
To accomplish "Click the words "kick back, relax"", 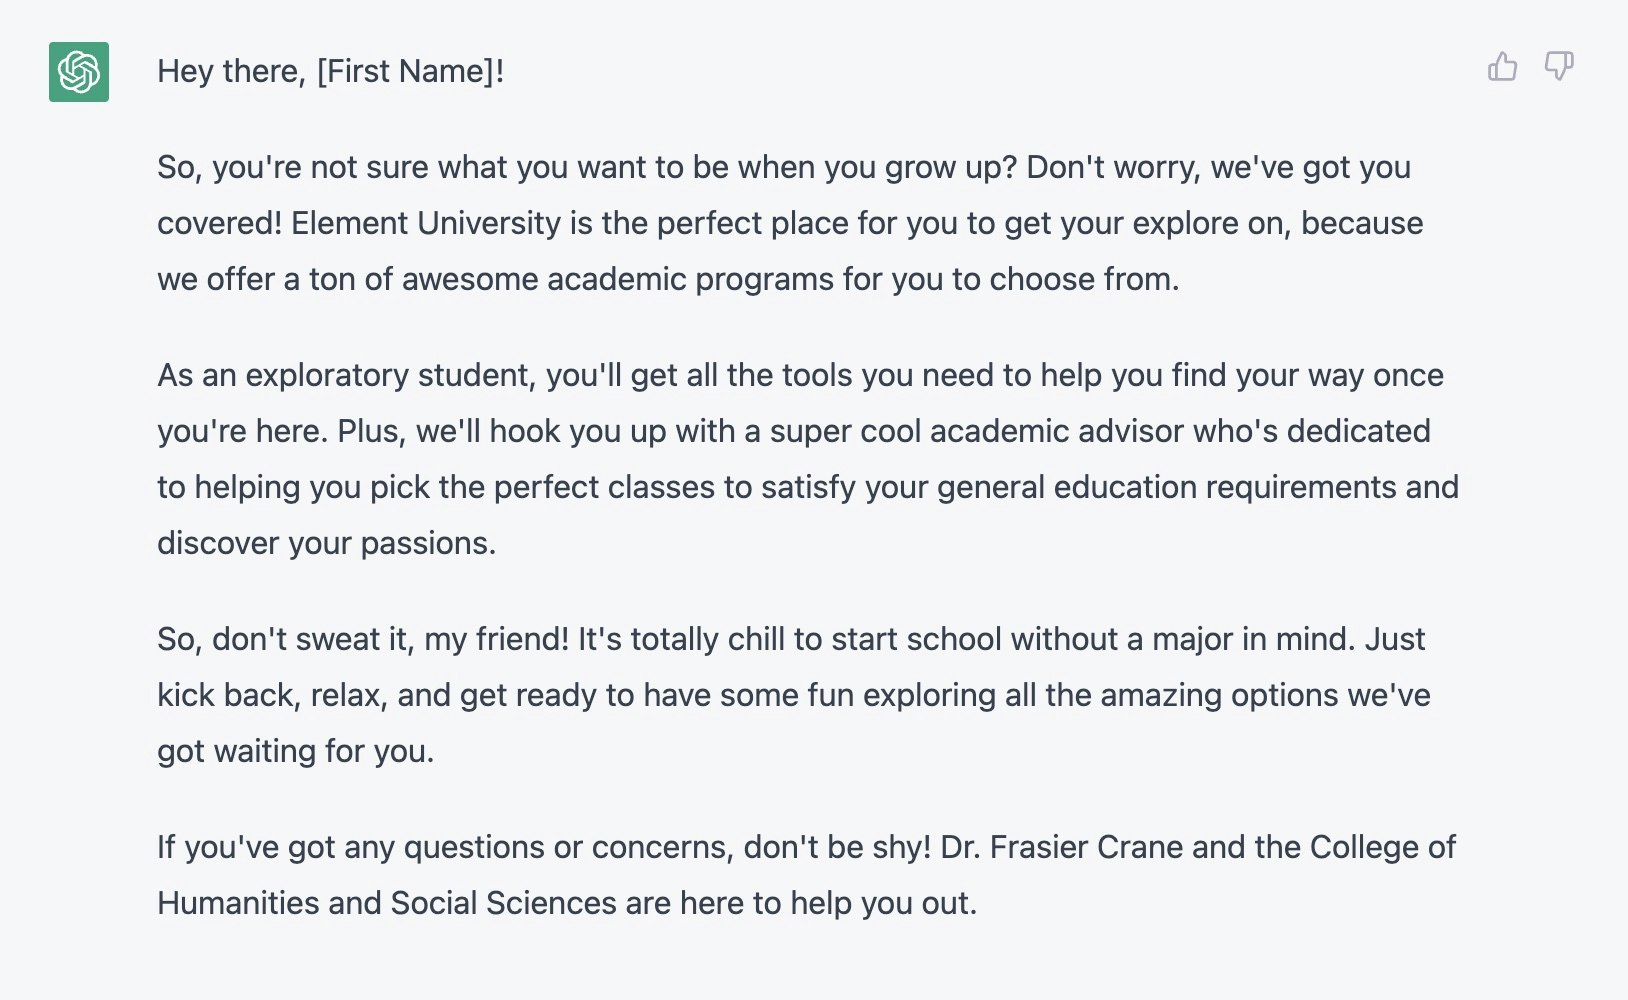I will (x=271, y=695).
